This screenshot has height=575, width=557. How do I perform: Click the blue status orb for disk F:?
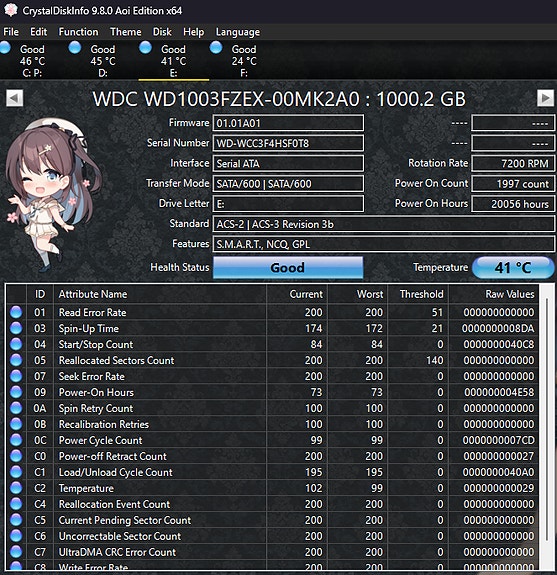[x=216, y=48]
